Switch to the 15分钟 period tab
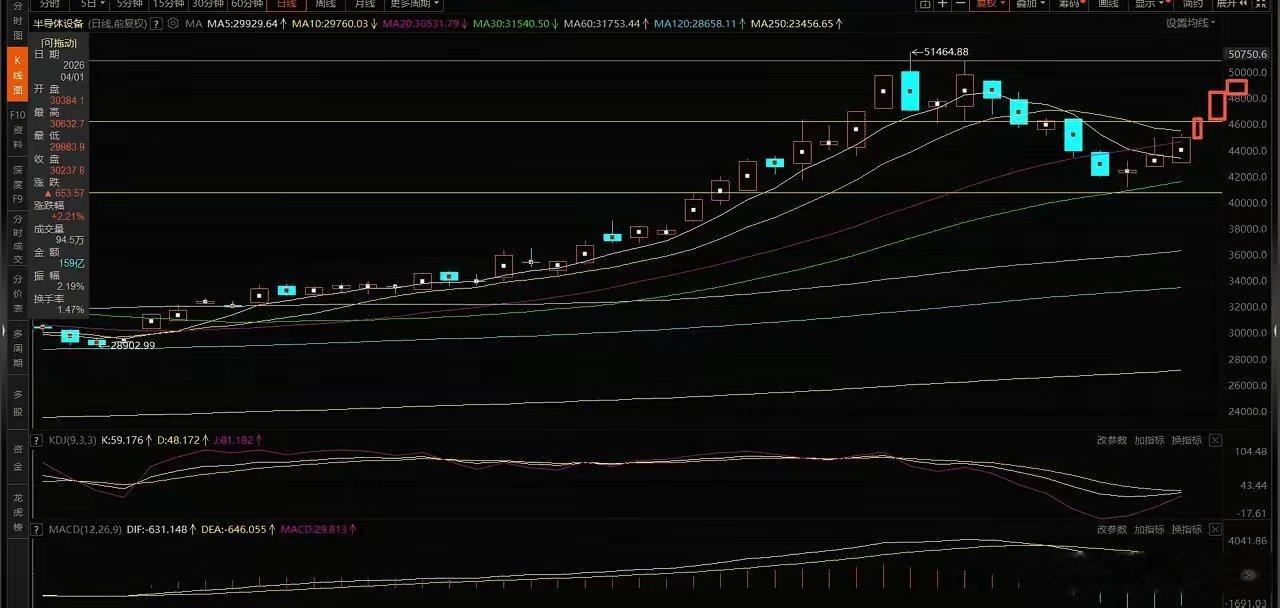 coord(167,4)
